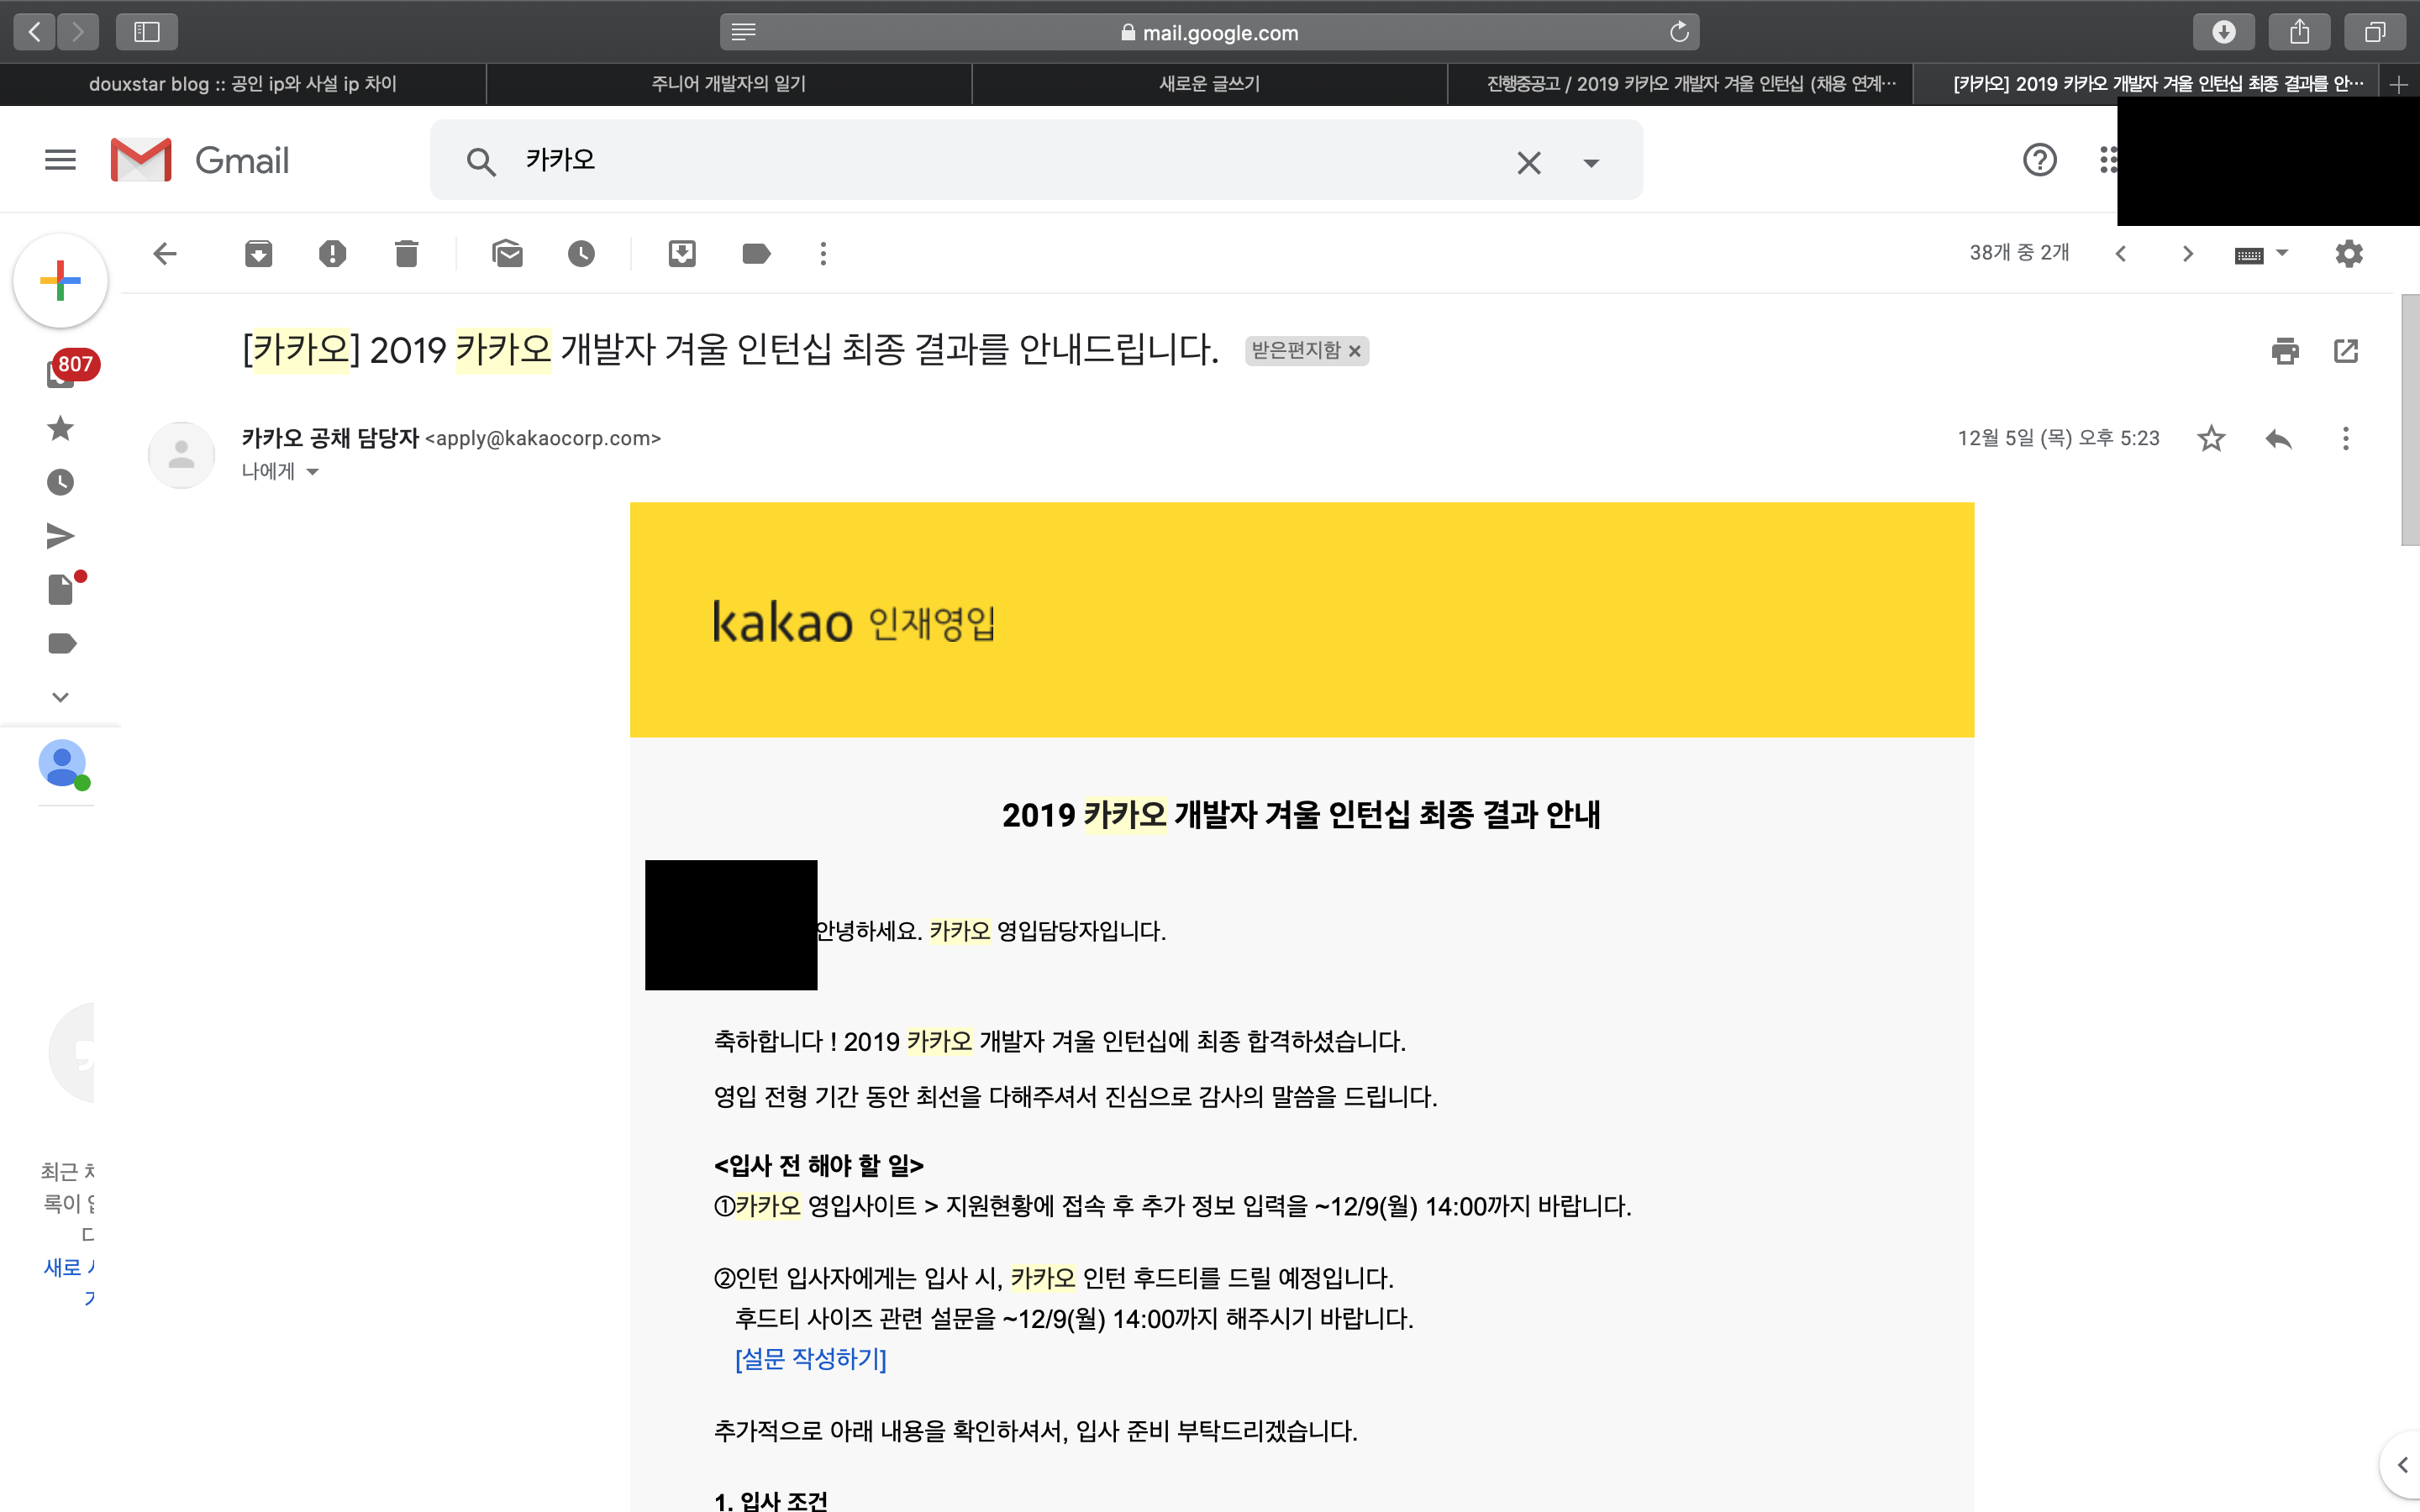Image resolution: width=2420 pixels, height=1512 pixels.
Task: Open the labels tag icon in the toolbar
Action: pos(756,254)
